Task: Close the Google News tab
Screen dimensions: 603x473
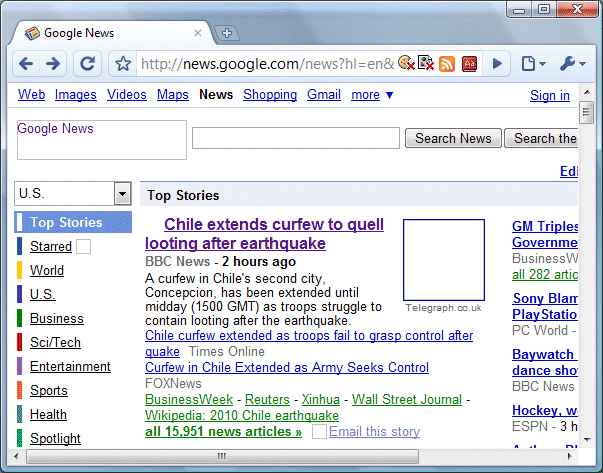Action: pyautogui.click(x=198, y=33)
